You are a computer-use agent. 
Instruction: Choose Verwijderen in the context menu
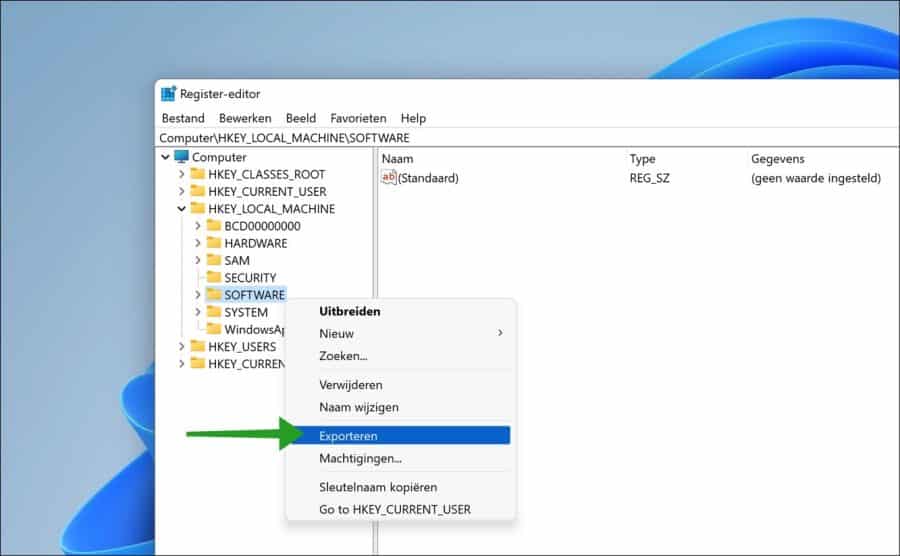tap(400, 385)
